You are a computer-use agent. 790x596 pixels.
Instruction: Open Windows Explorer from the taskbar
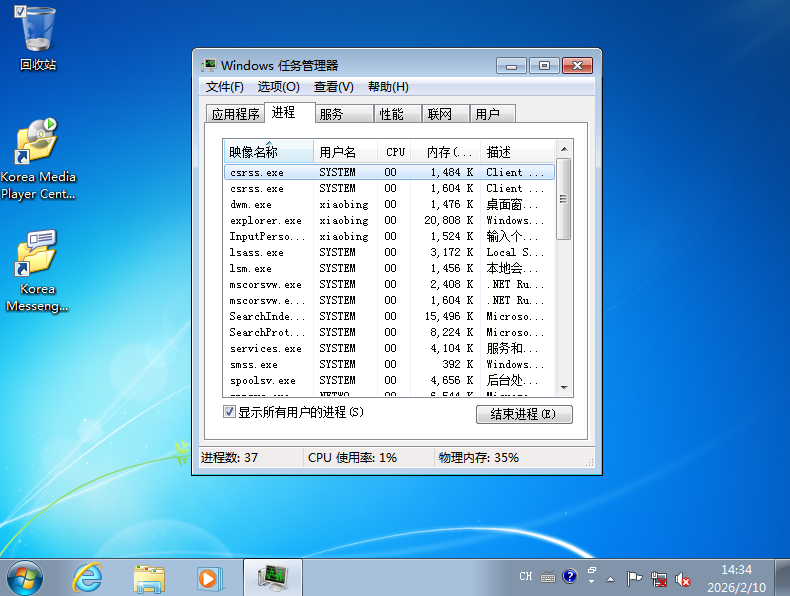149,577
